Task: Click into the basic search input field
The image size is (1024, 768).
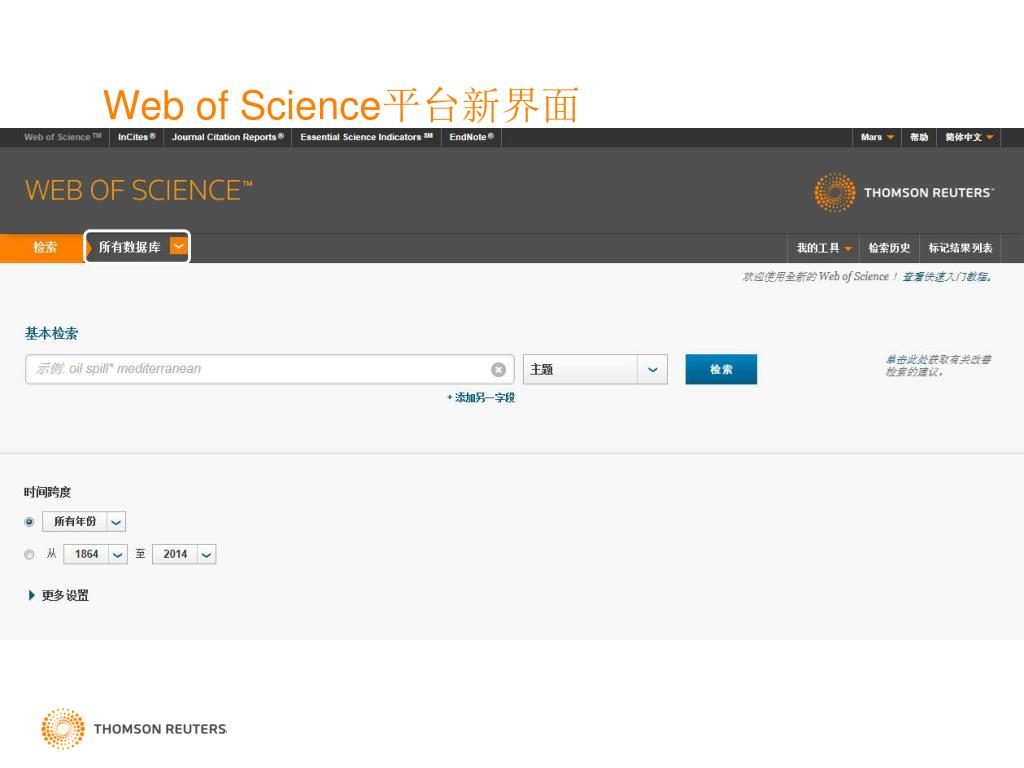Action: [270, 370]
